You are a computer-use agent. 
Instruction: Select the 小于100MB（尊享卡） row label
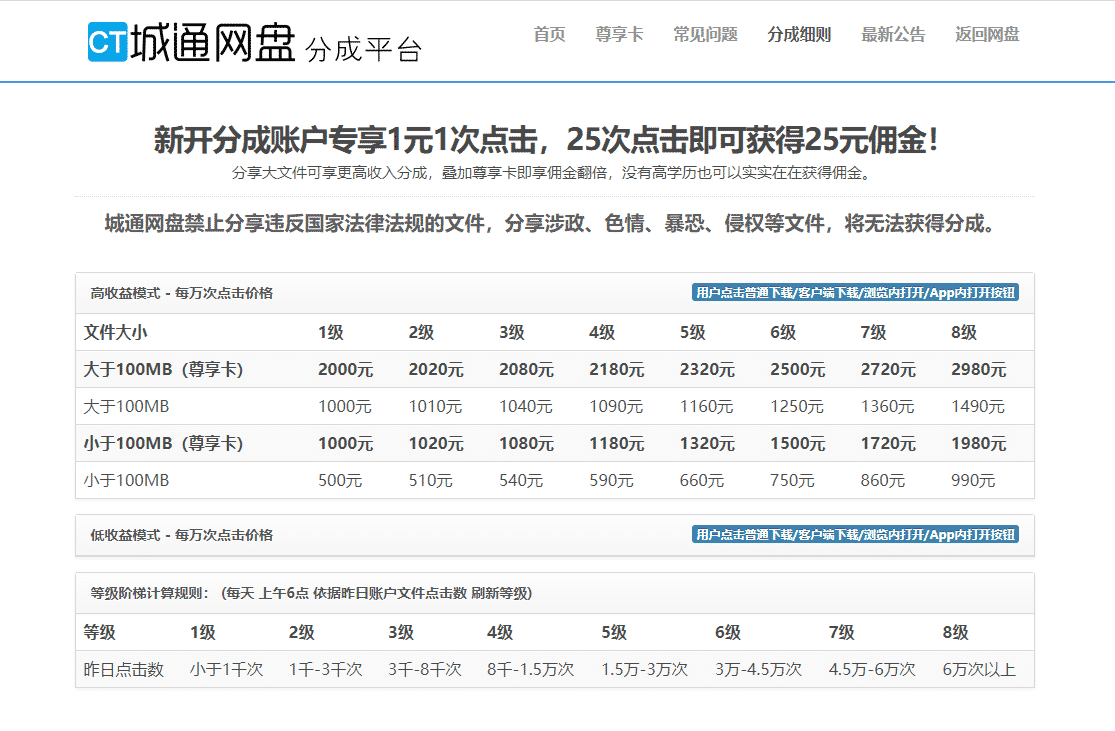[163, 443]
